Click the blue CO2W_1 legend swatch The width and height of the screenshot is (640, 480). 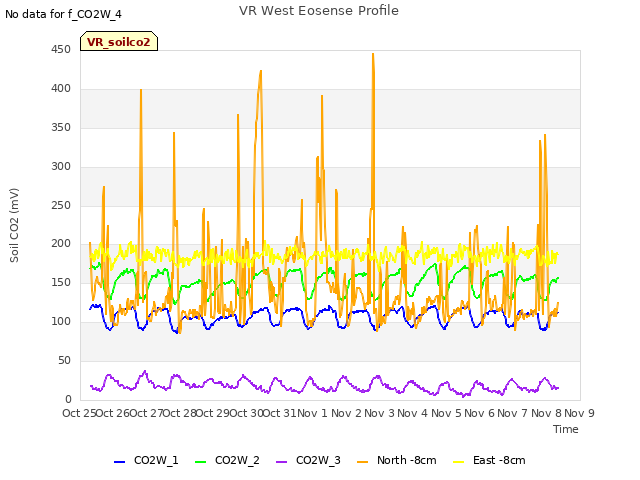[x=119, y=462]
